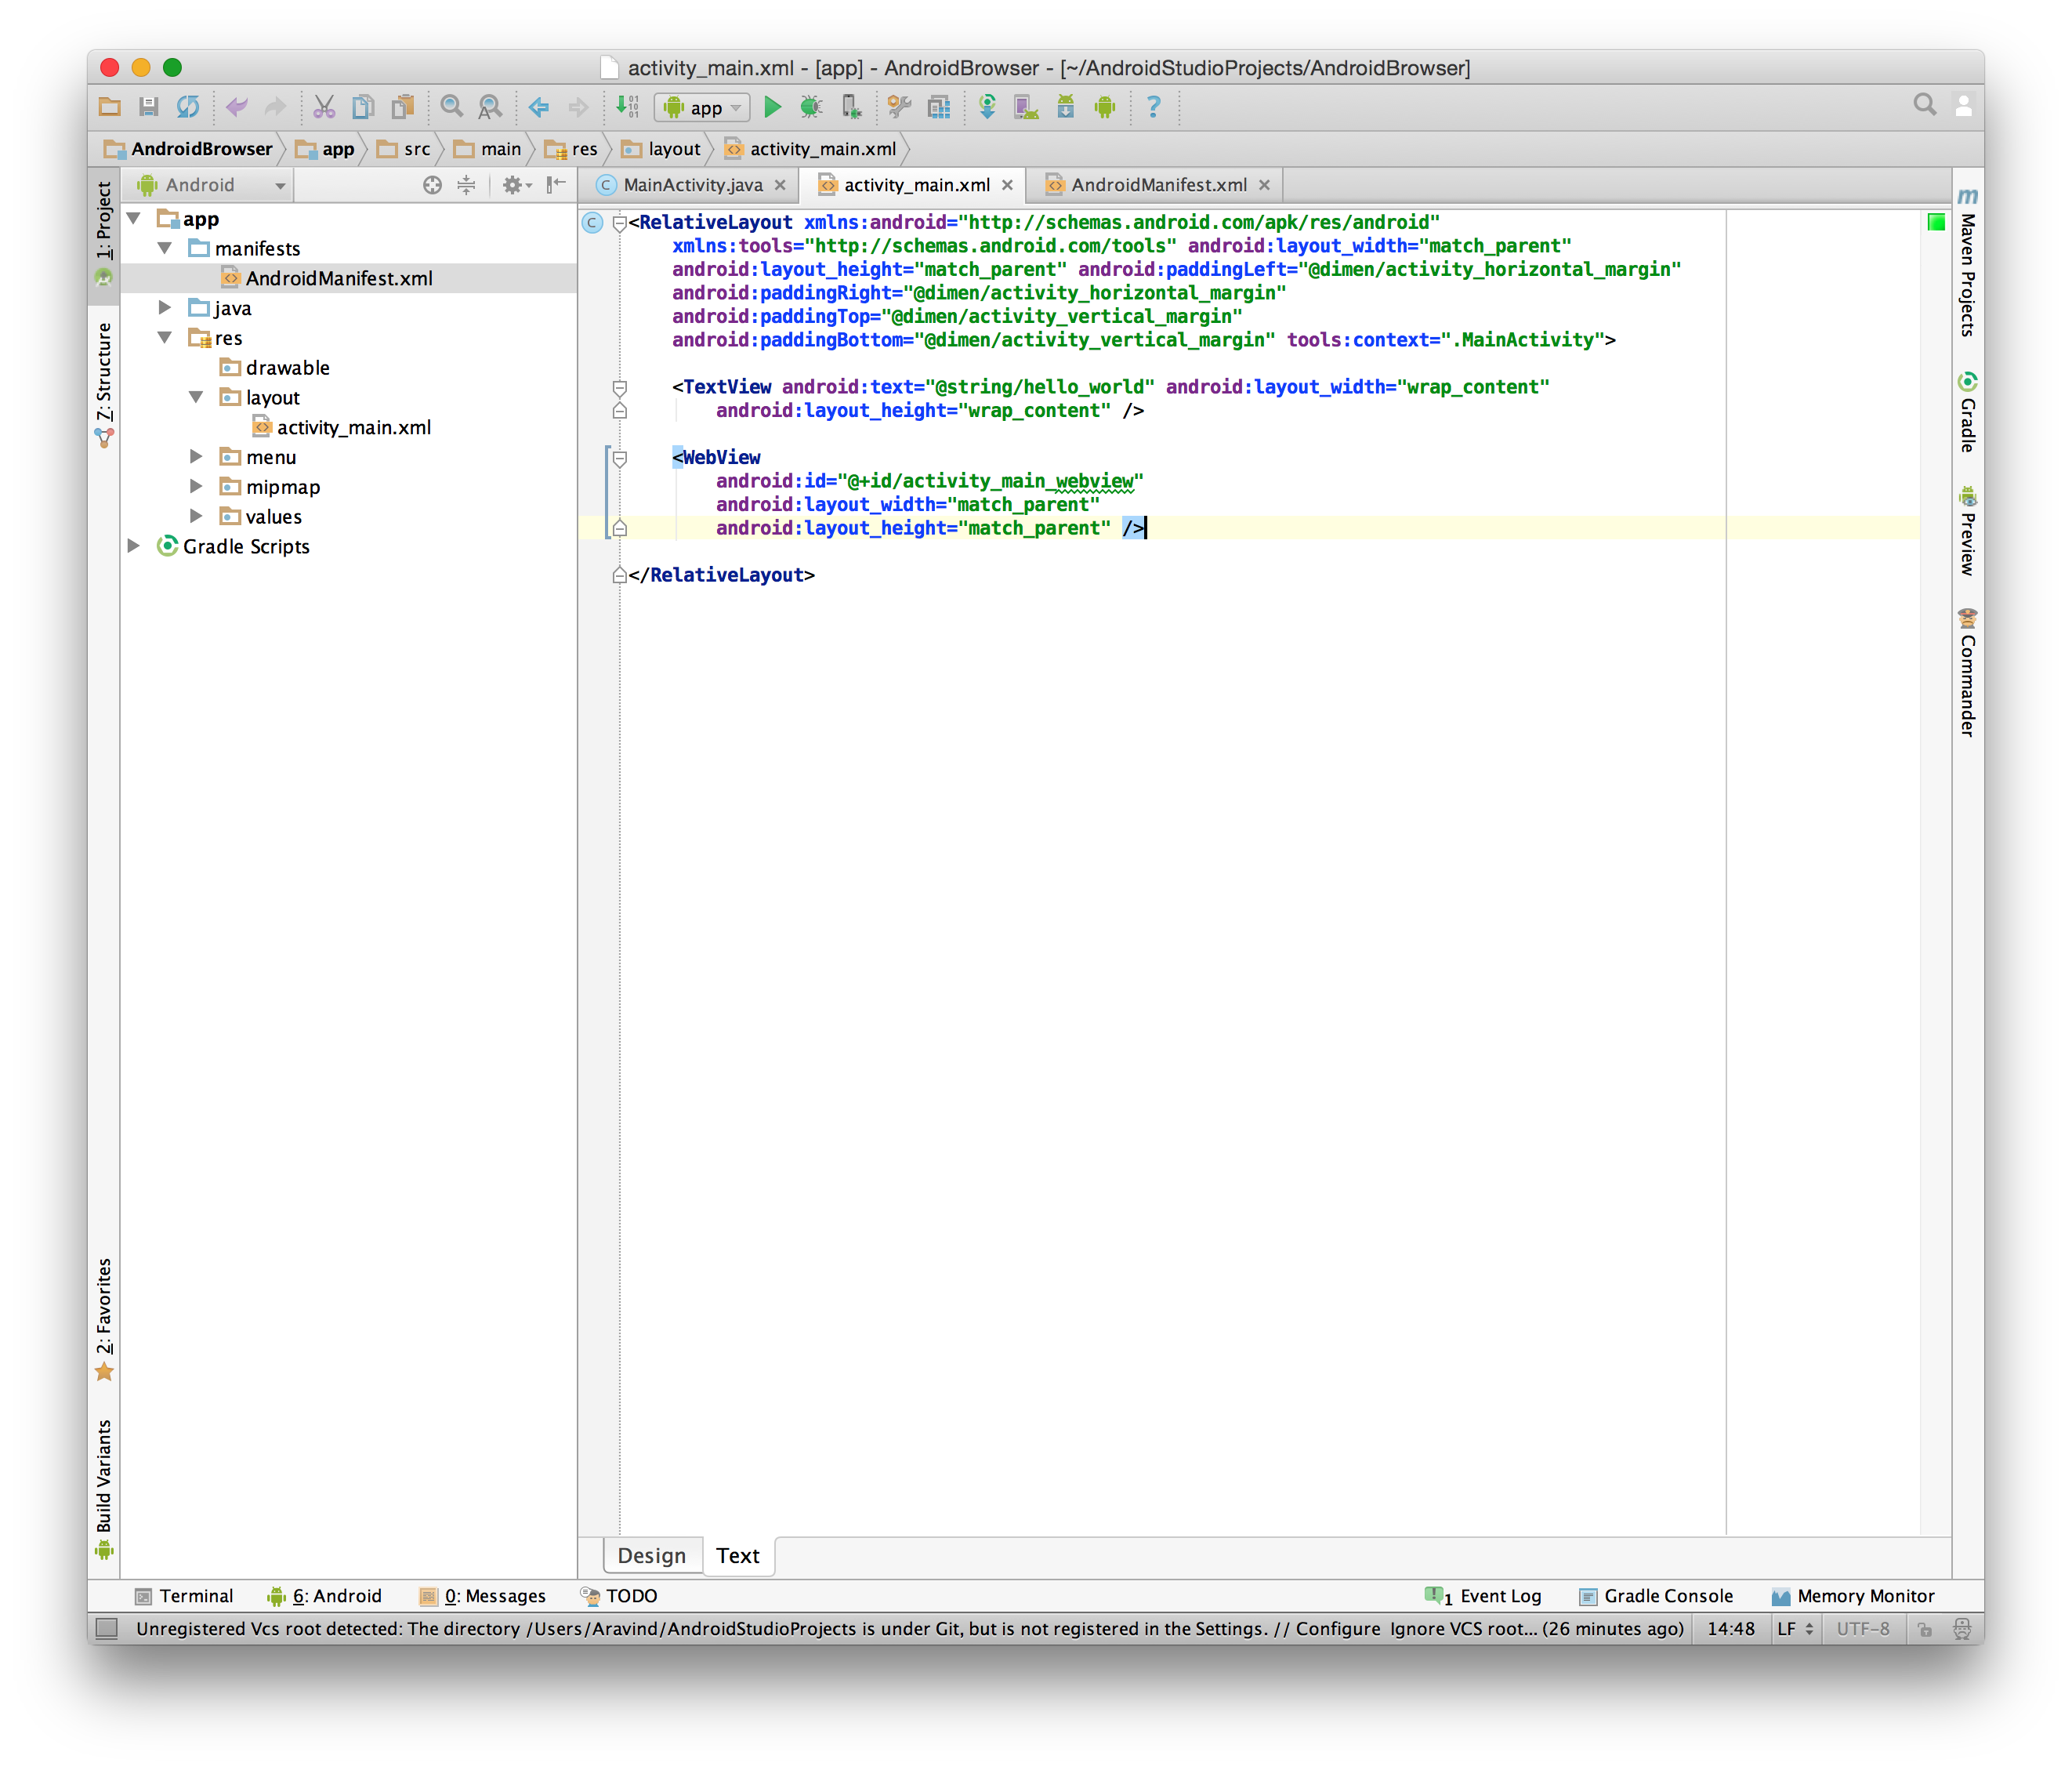Expand the mipmap folder in res

[200, 487]
